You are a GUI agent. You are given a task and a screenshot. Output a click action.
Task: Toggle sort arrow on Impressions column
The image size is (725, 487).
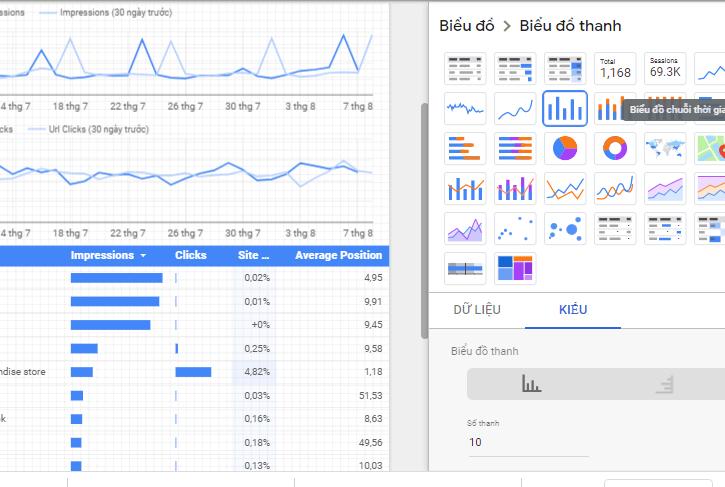pos(143,255)
